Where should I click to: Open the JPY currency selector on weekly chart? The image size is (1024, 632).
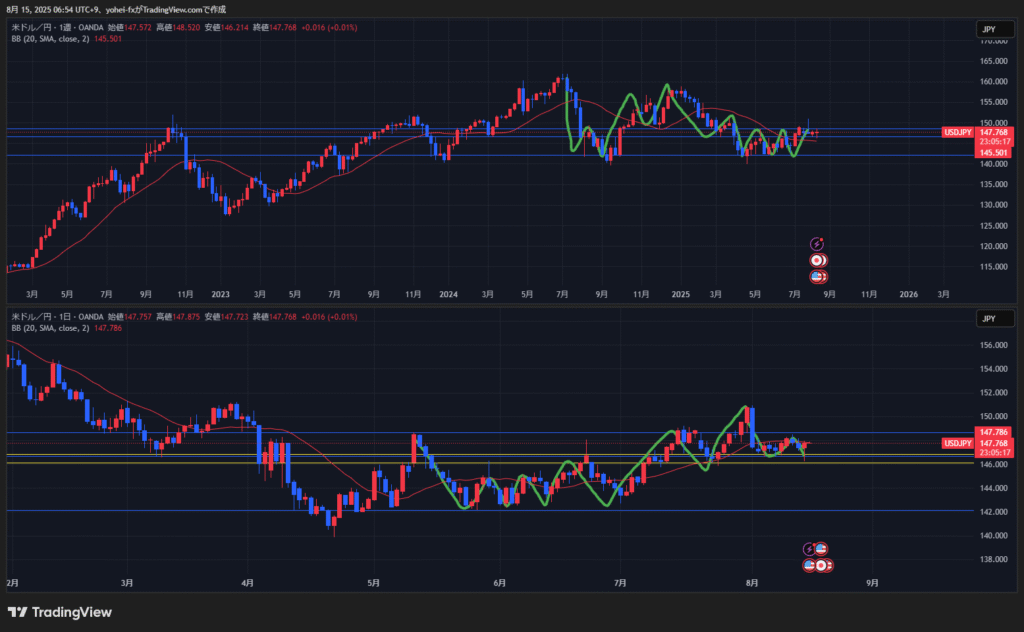[988, 30]
